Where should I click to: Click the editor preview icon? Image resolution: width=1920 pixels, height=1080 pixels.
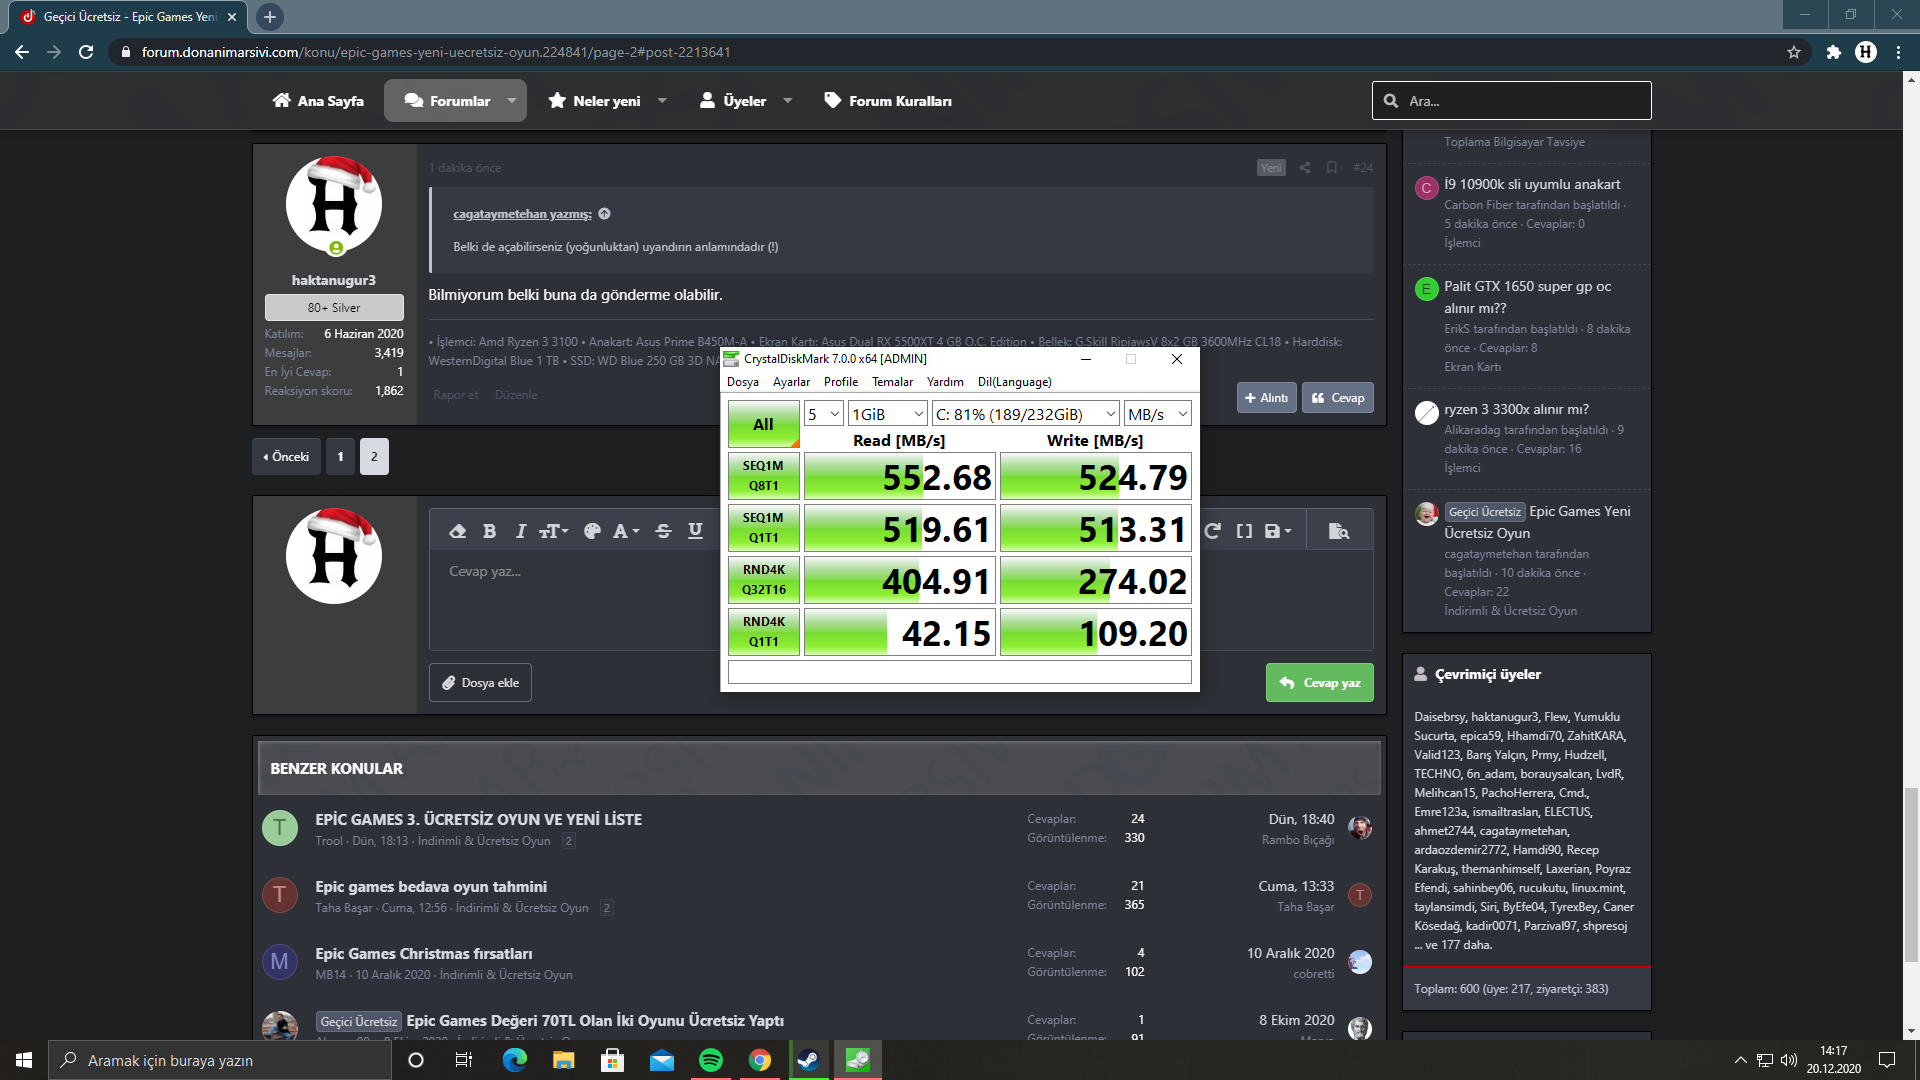pyautogui.click(x=1338, y=531)
